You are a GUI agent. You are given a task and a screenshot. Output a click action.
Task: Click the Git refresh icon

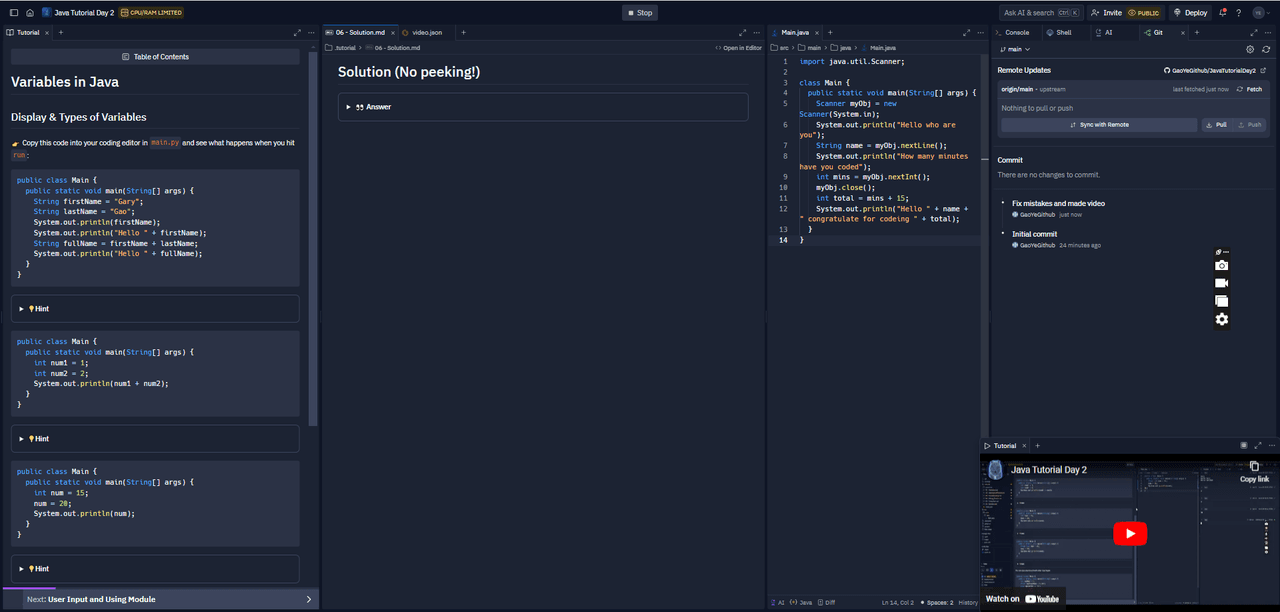[x=1266, y=49]
